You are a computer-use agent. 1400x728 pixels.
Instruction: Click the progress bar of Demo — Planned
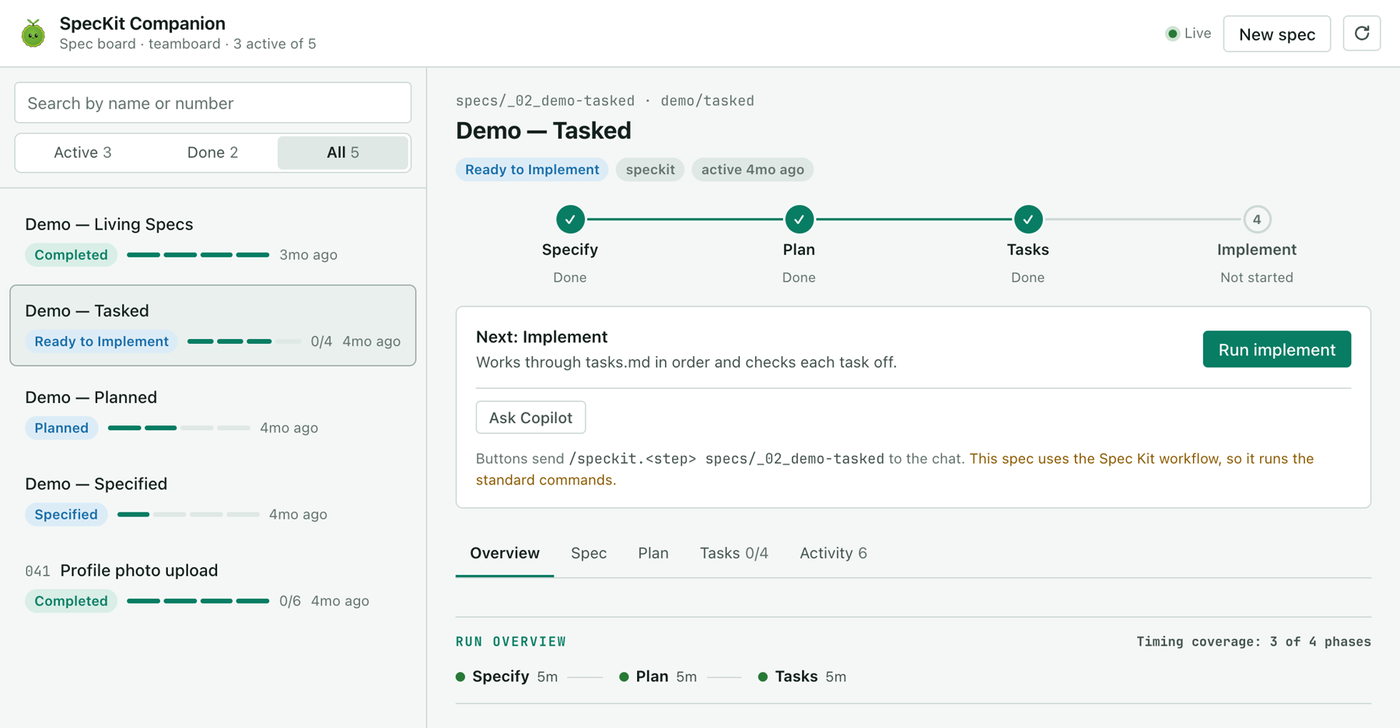[x=179, y=428]
